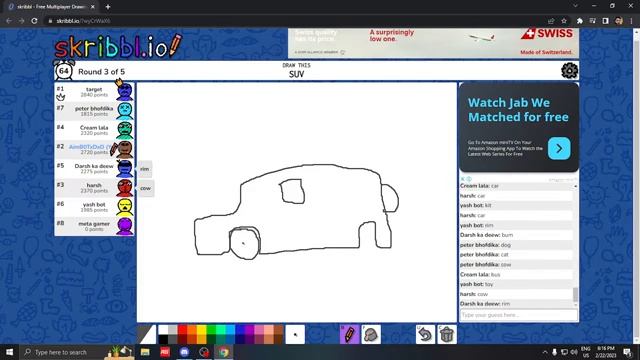Open the browser profile avatar

pos(619,20)
